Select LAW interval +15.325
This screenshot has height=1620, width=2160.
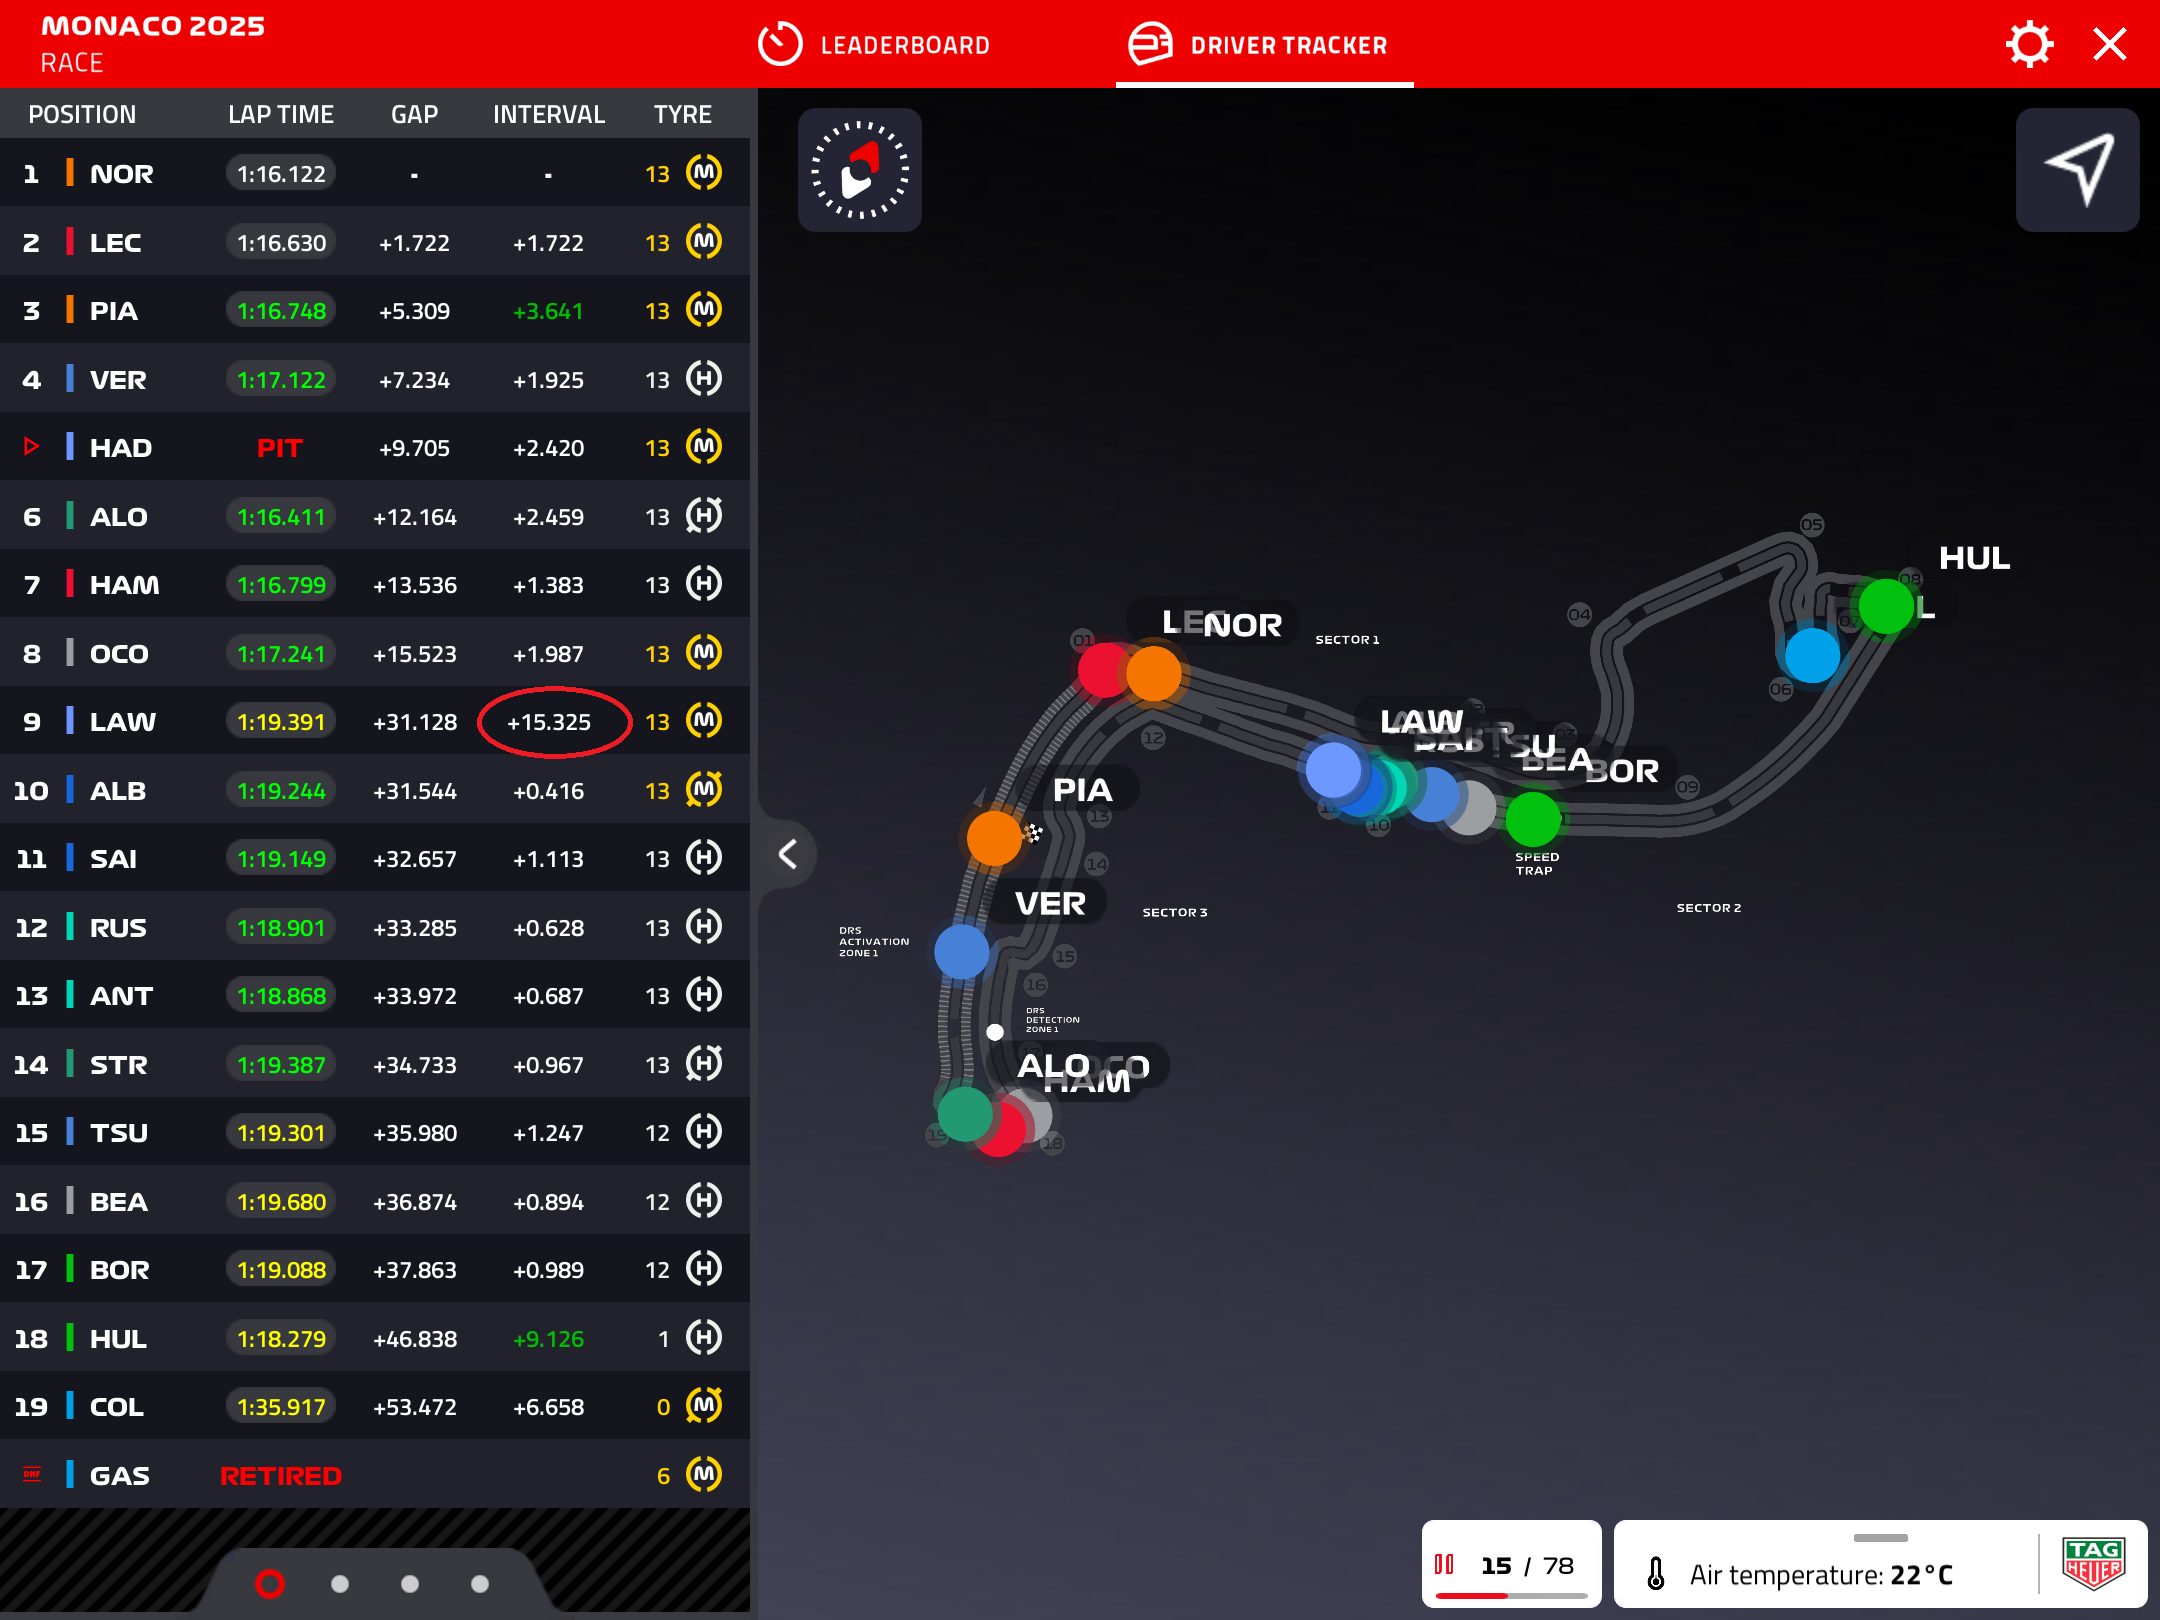[x=549, y=722]
